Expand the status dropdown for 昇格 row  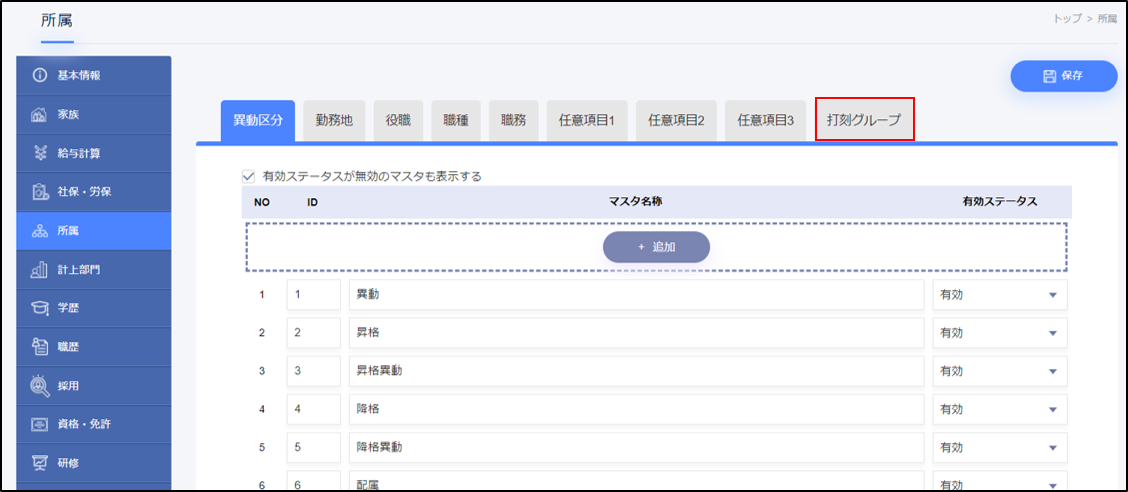coord(1000,333)
